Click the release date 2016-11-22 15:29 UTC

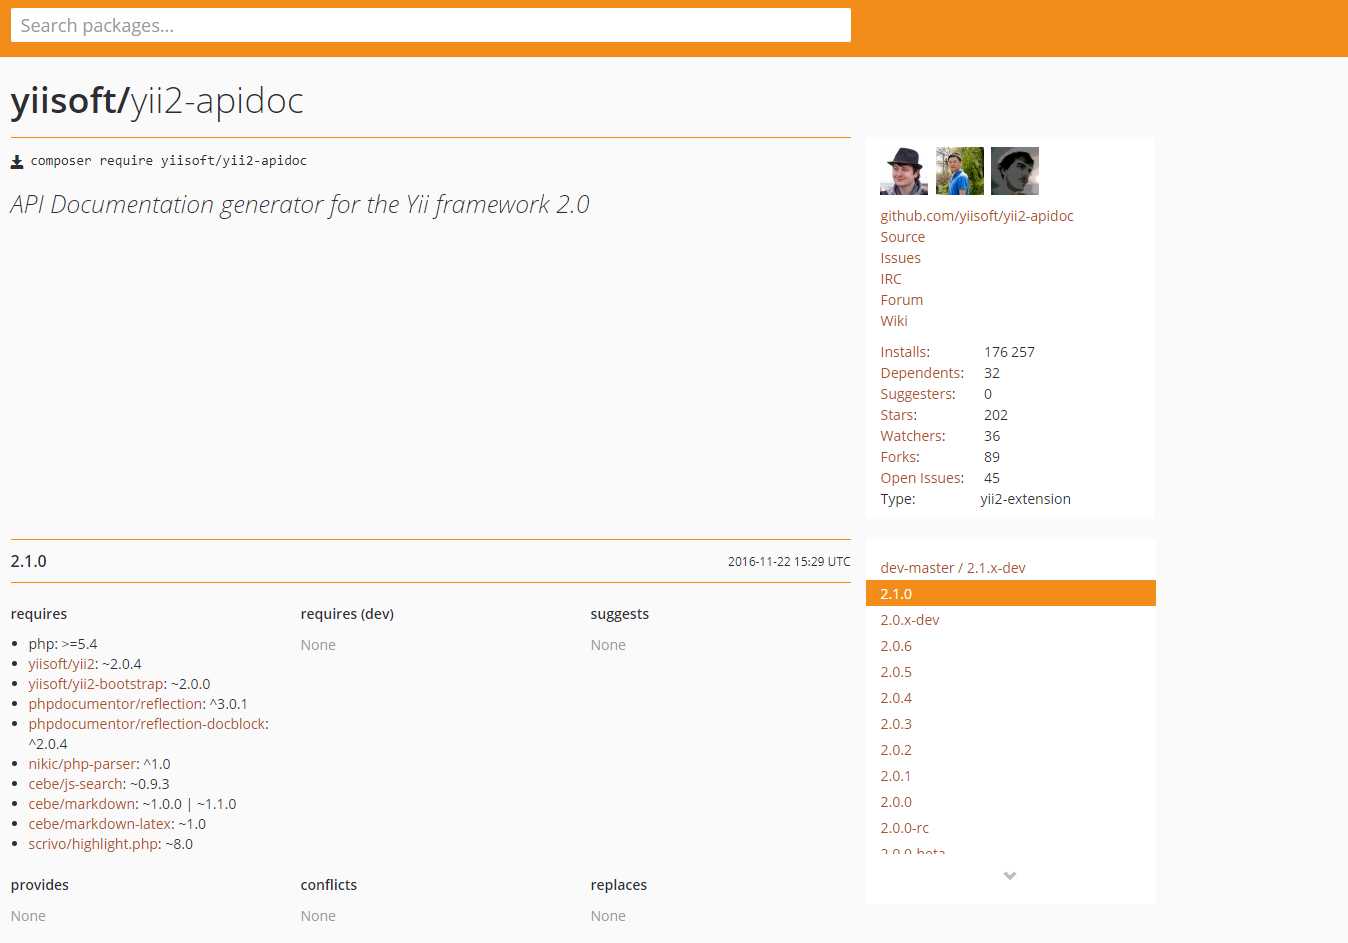[x=789, y=562]
